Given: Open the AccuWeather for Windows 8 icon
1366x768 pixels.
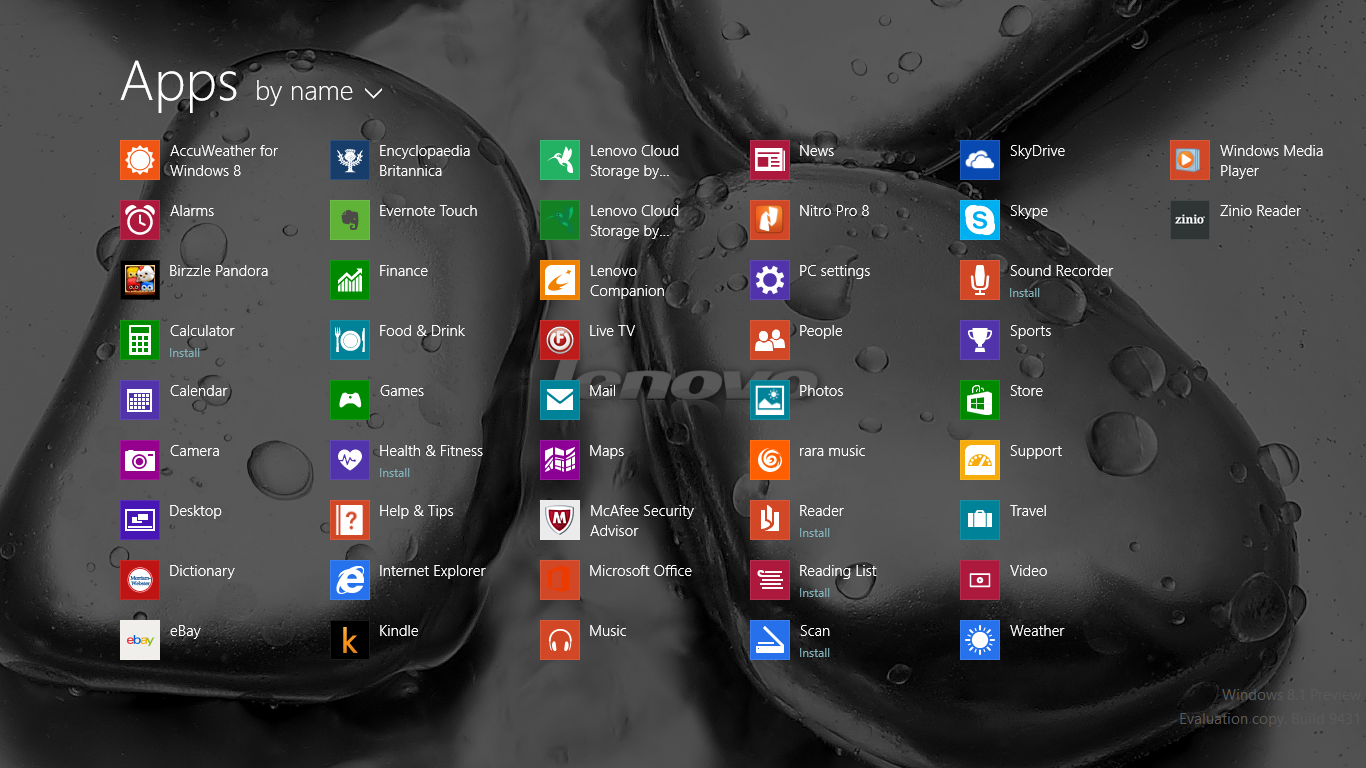Looking at the screenshot, I should pos(140,160).
